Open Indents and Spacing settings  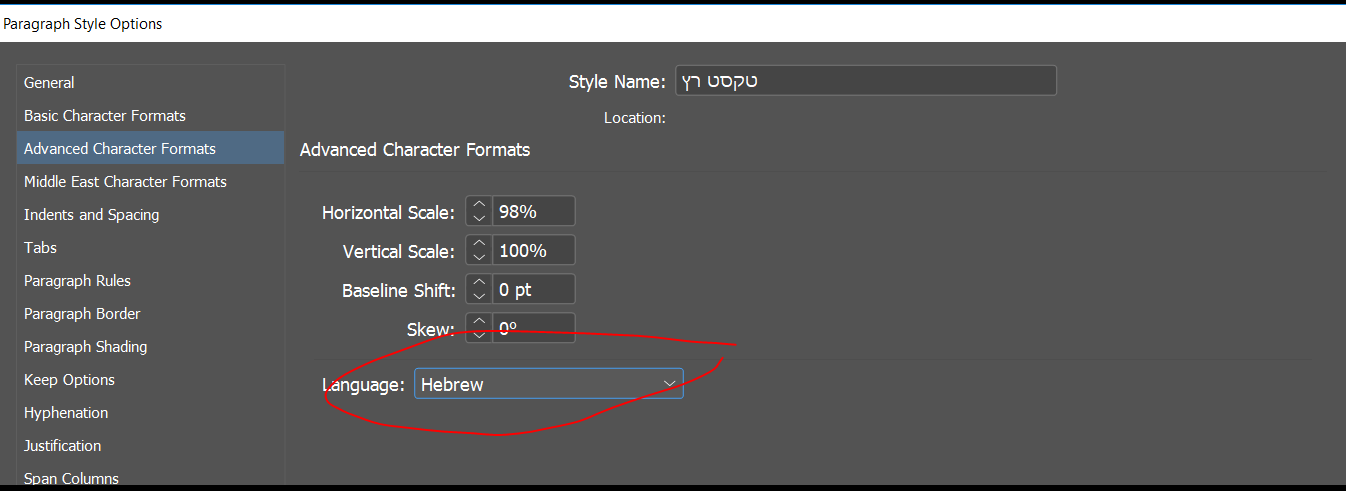(92, 215)
